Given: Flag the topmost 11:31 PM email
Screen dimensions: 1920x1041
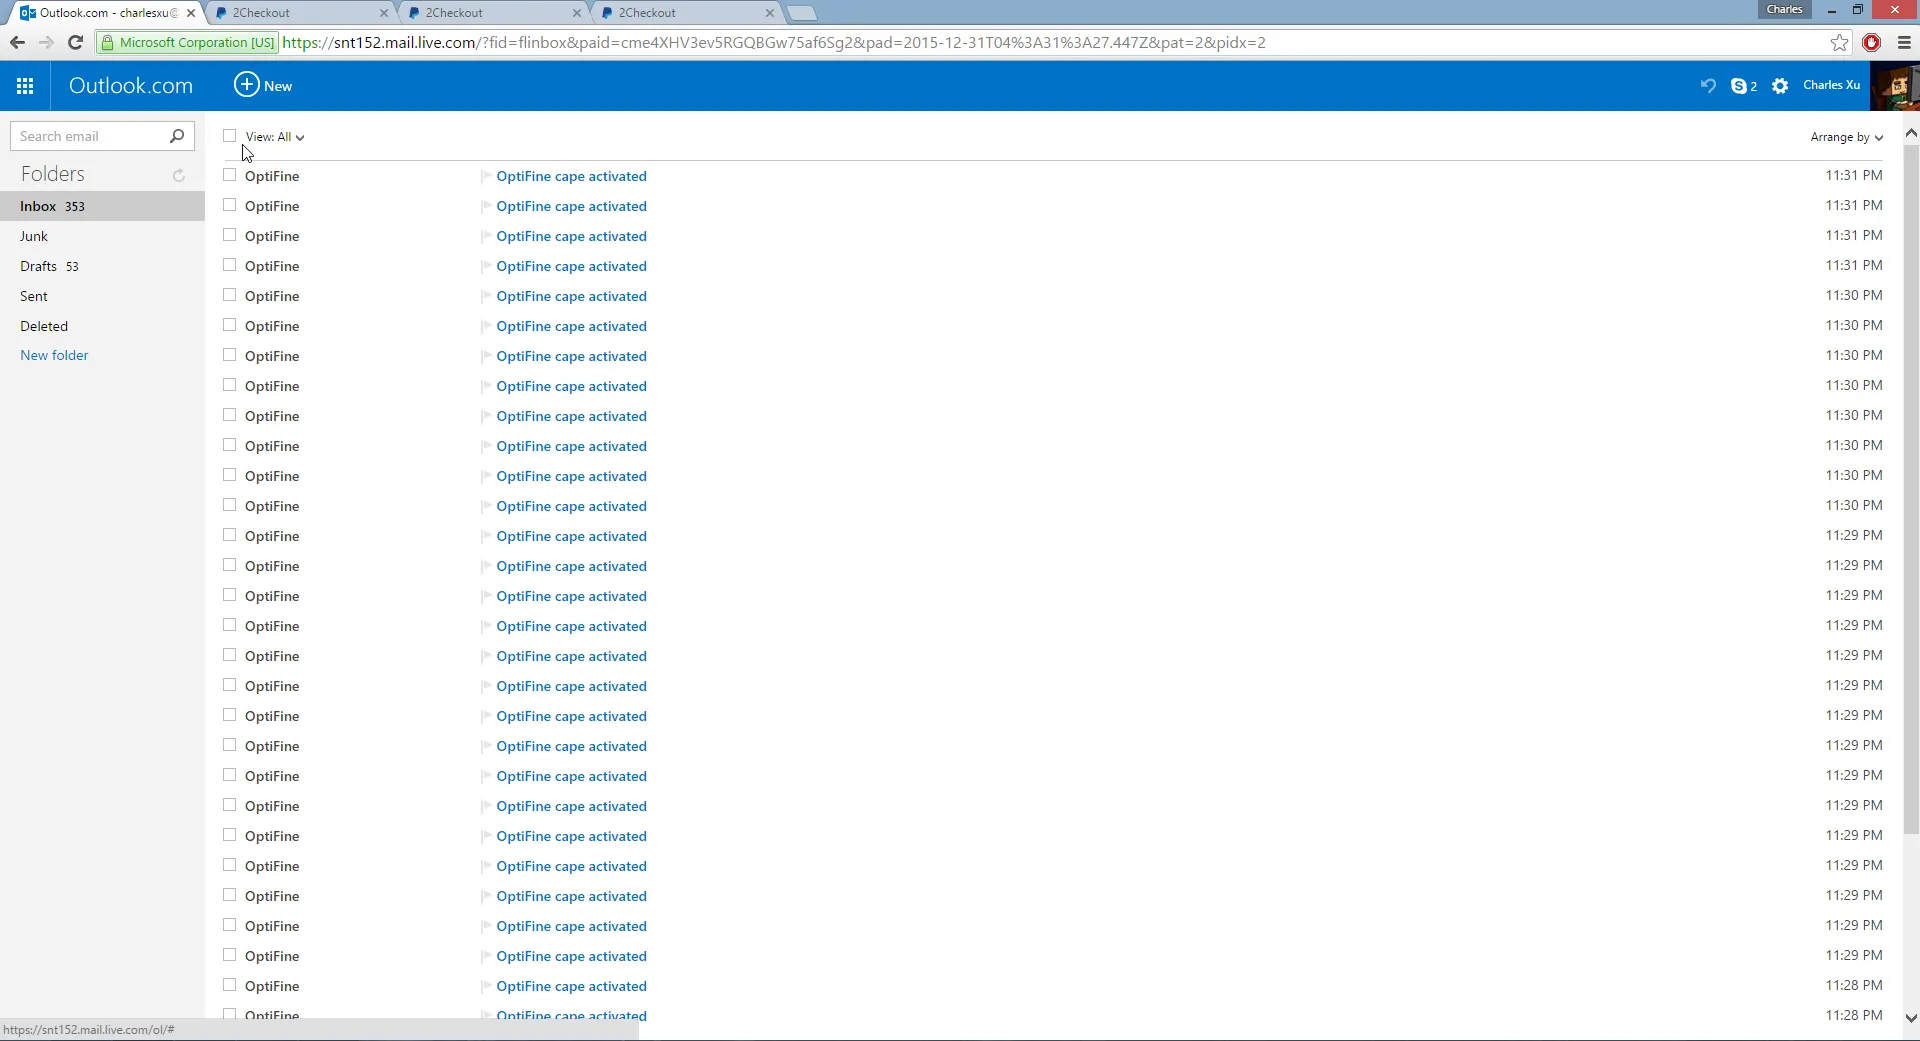Looking at the screenshot, I should tap(486, 176).
